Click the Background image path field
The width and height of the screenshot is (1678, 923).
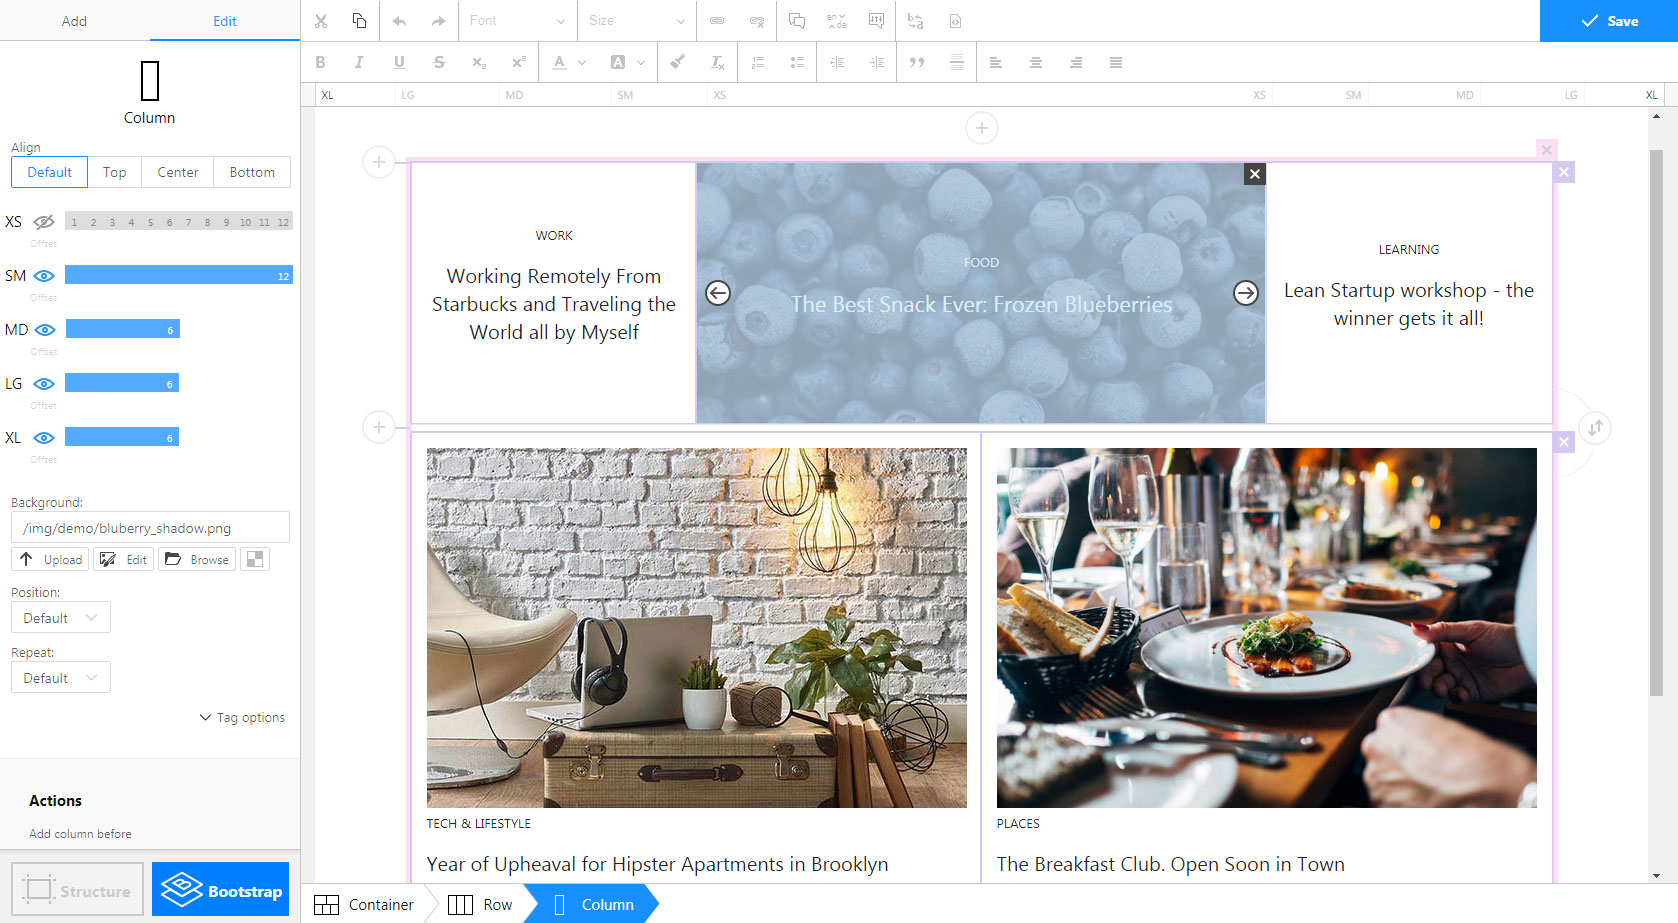(x=150, y=528)
